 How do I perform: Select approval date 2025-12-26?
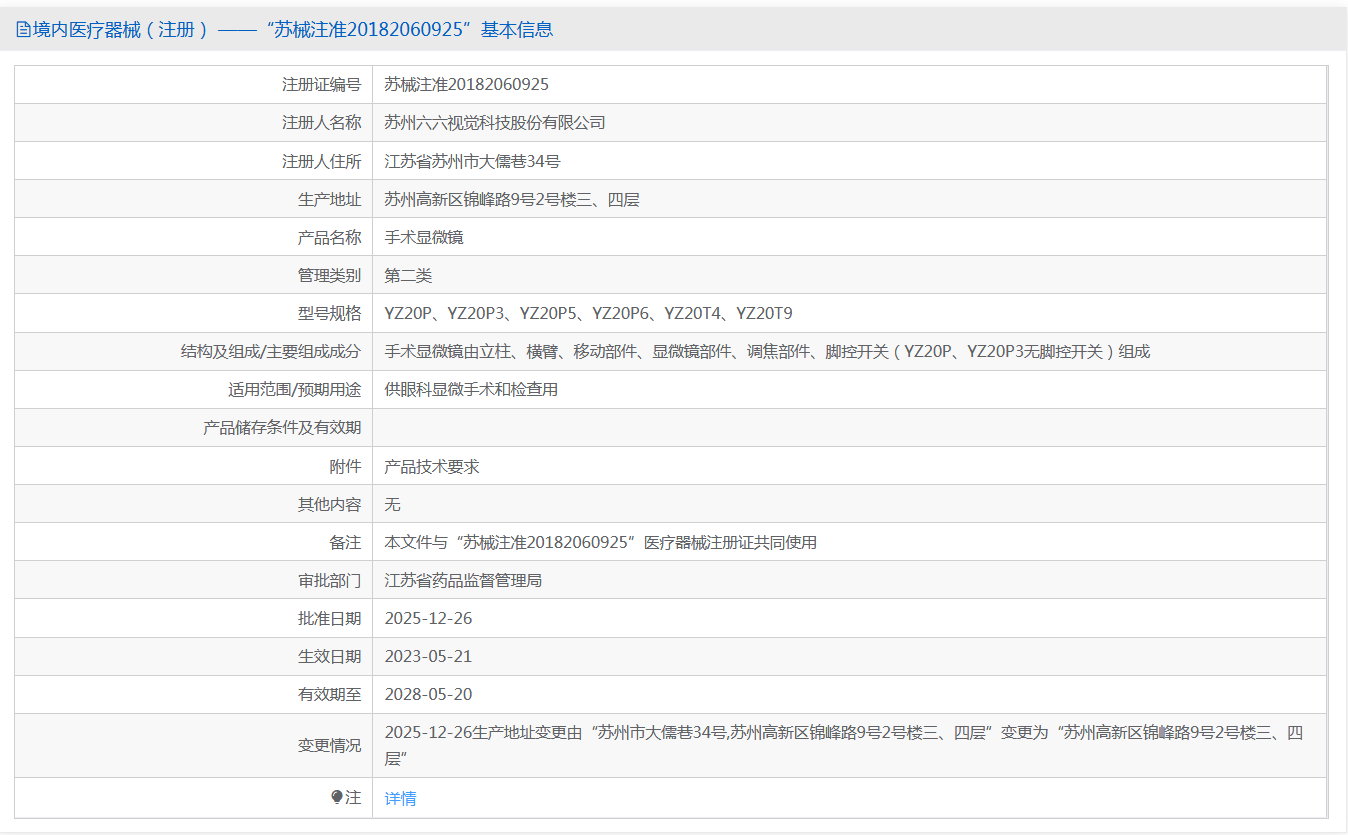click(428, 618)
